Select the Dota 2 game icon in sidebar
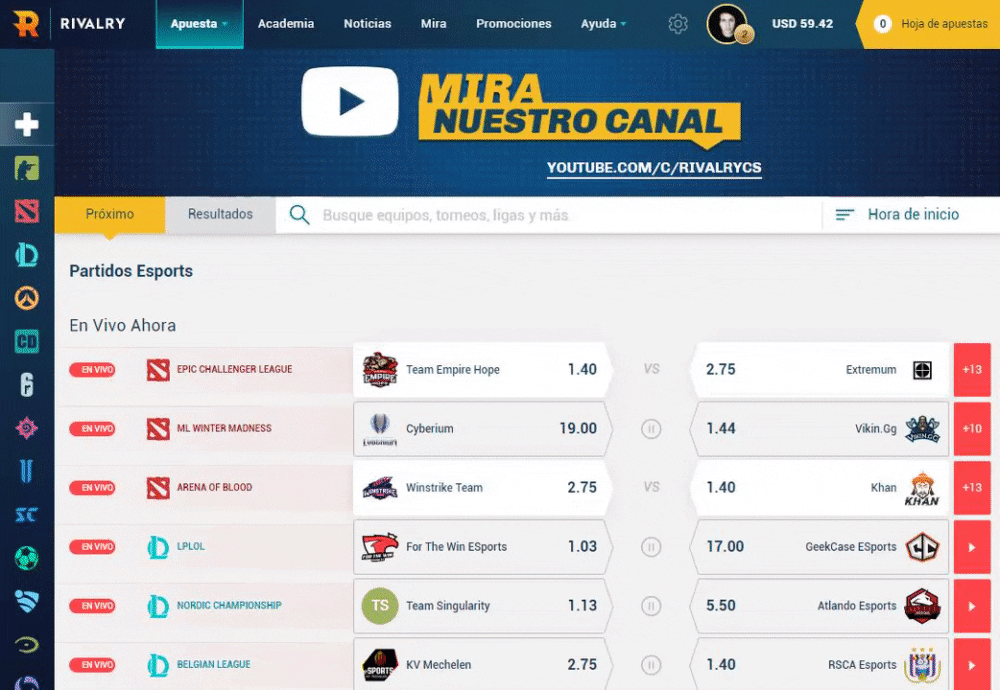 27,212
